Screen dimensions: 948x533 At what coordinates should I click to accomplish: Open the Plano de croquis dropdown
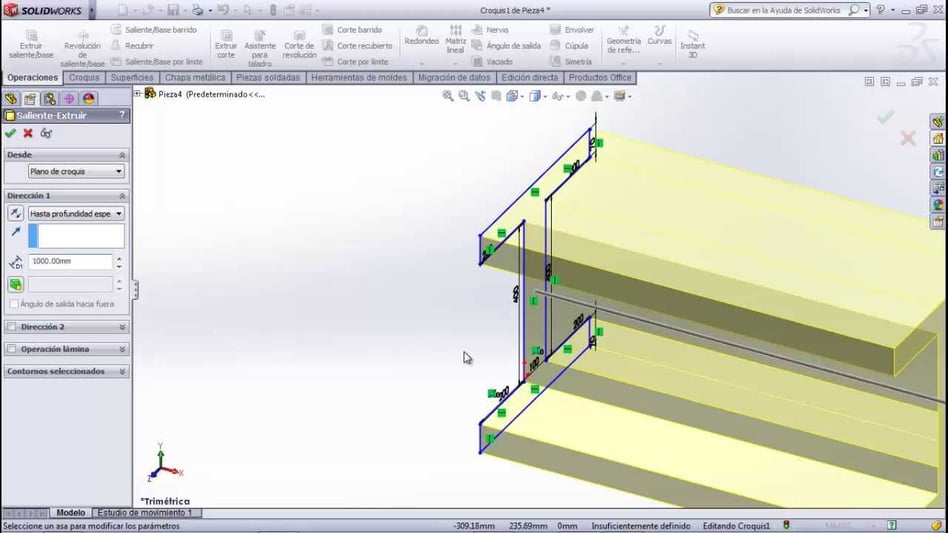(75, 171)
